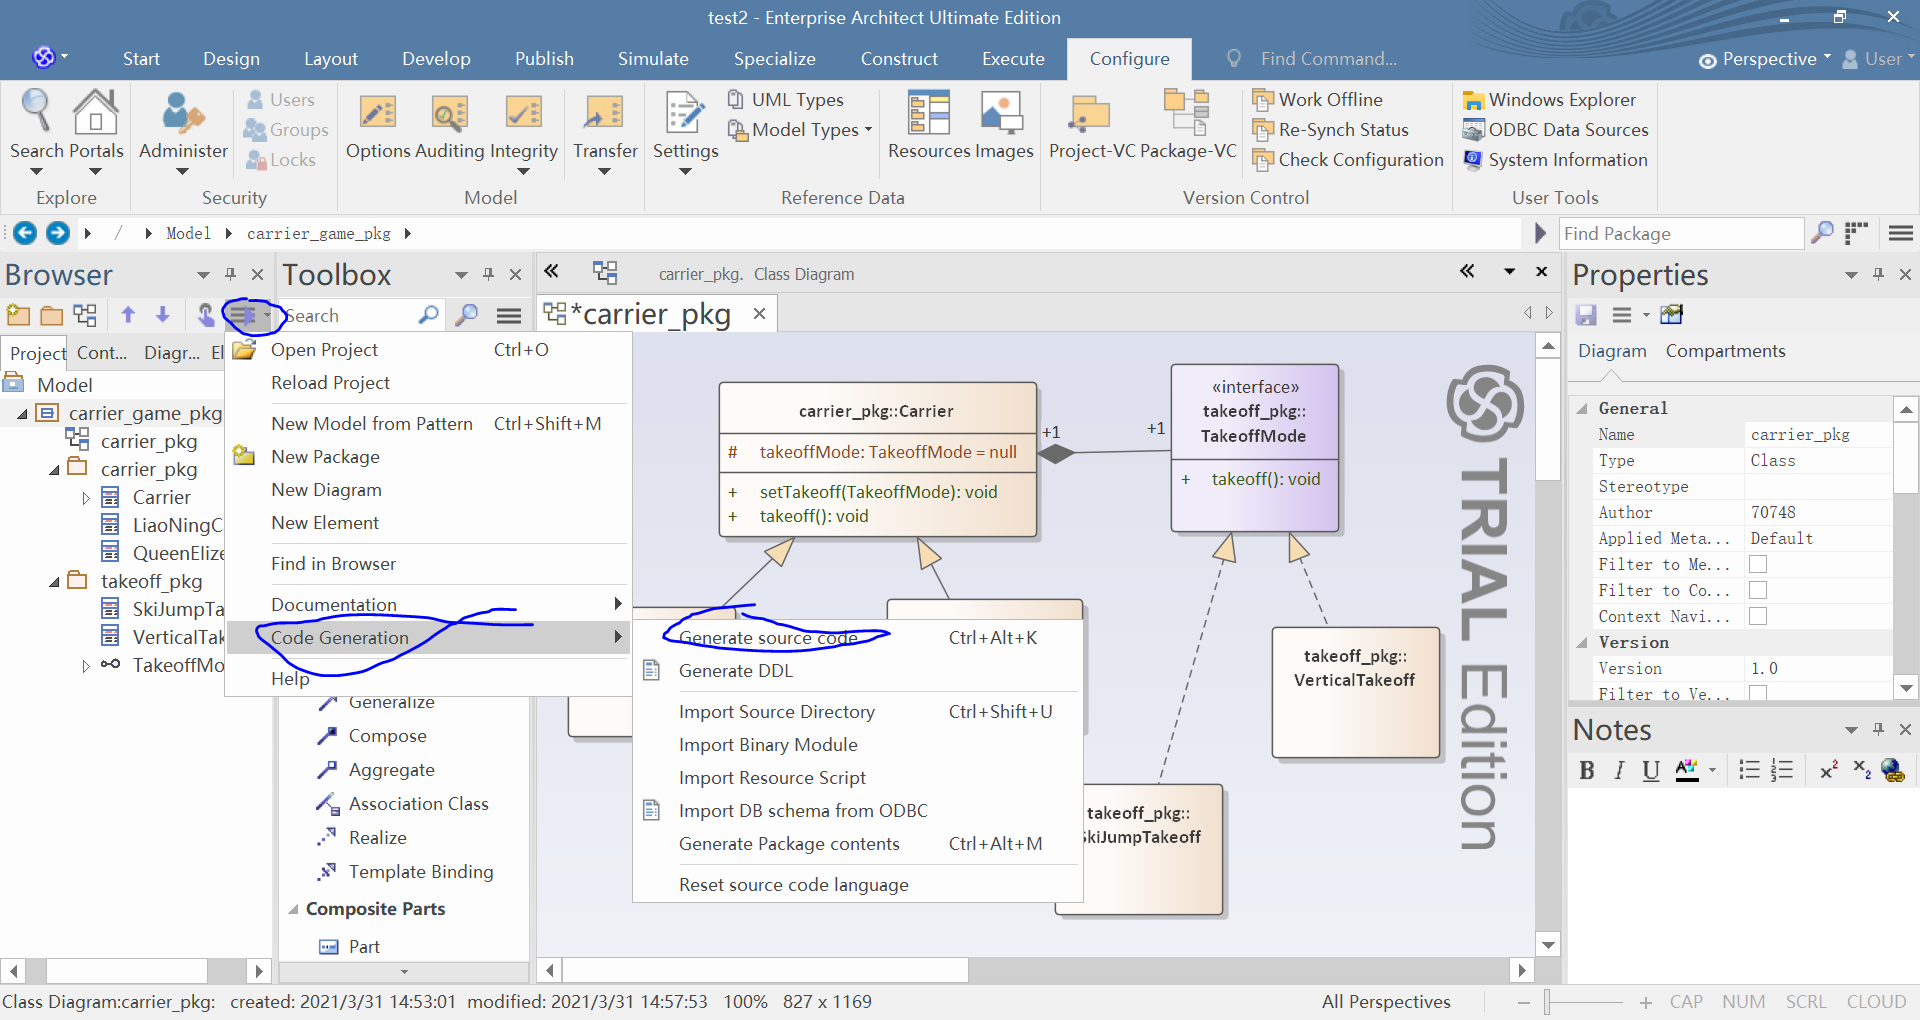The height and width of the screenshot is (1020, 1920).
Task: Click the Locks button
Action: [280, 159]
